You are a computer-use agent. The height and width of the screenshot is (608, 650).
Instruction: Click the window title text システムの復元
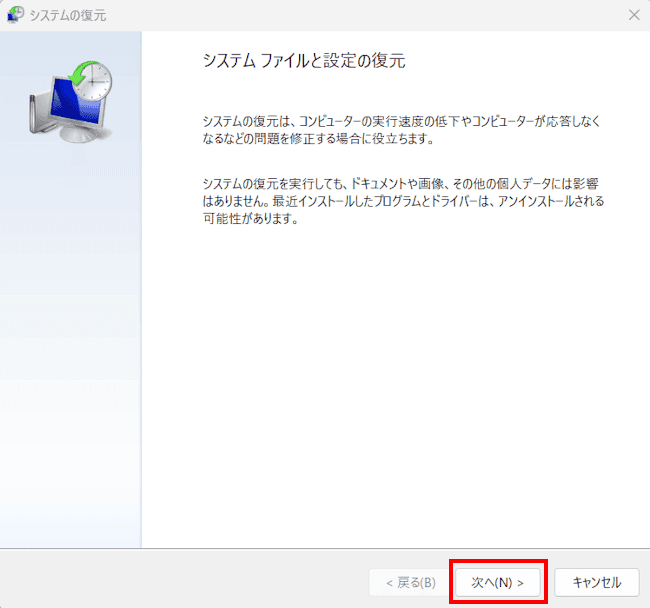[x=68, y=15]
